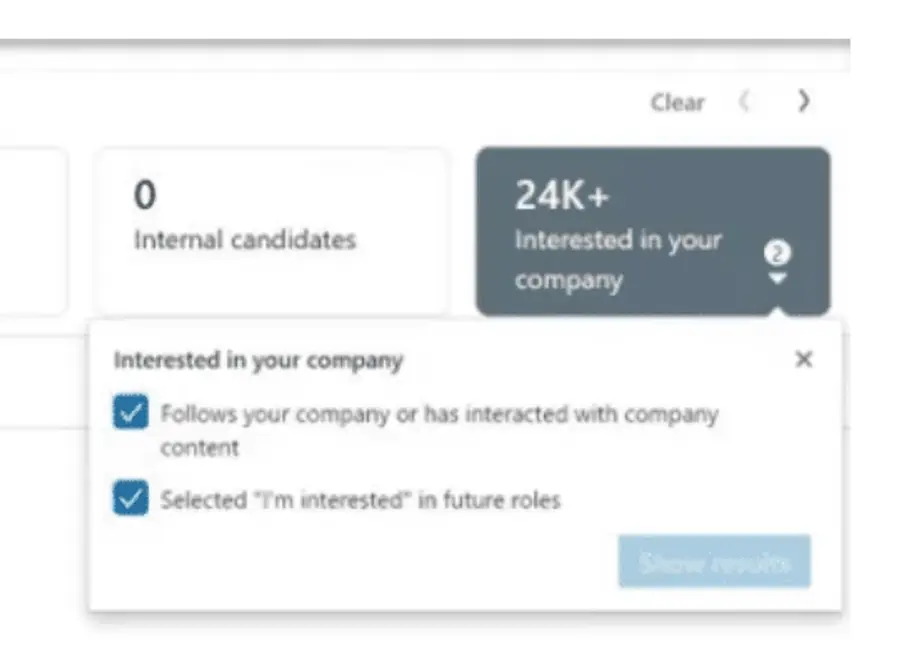The height and width of the screenshot is (660, 900).
Task: Disable 'Selected I'm interested in future roles'
Action: click(129, 497)
